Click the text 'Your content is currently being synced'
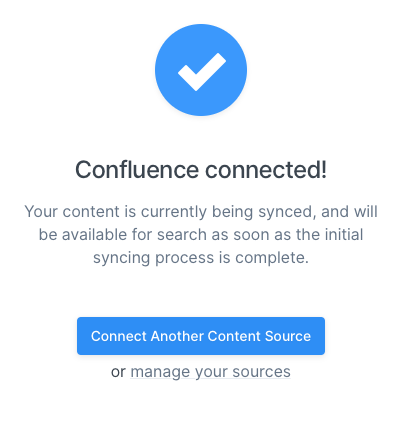The height and width of the screenshot is (421, 409). [168, 212]
